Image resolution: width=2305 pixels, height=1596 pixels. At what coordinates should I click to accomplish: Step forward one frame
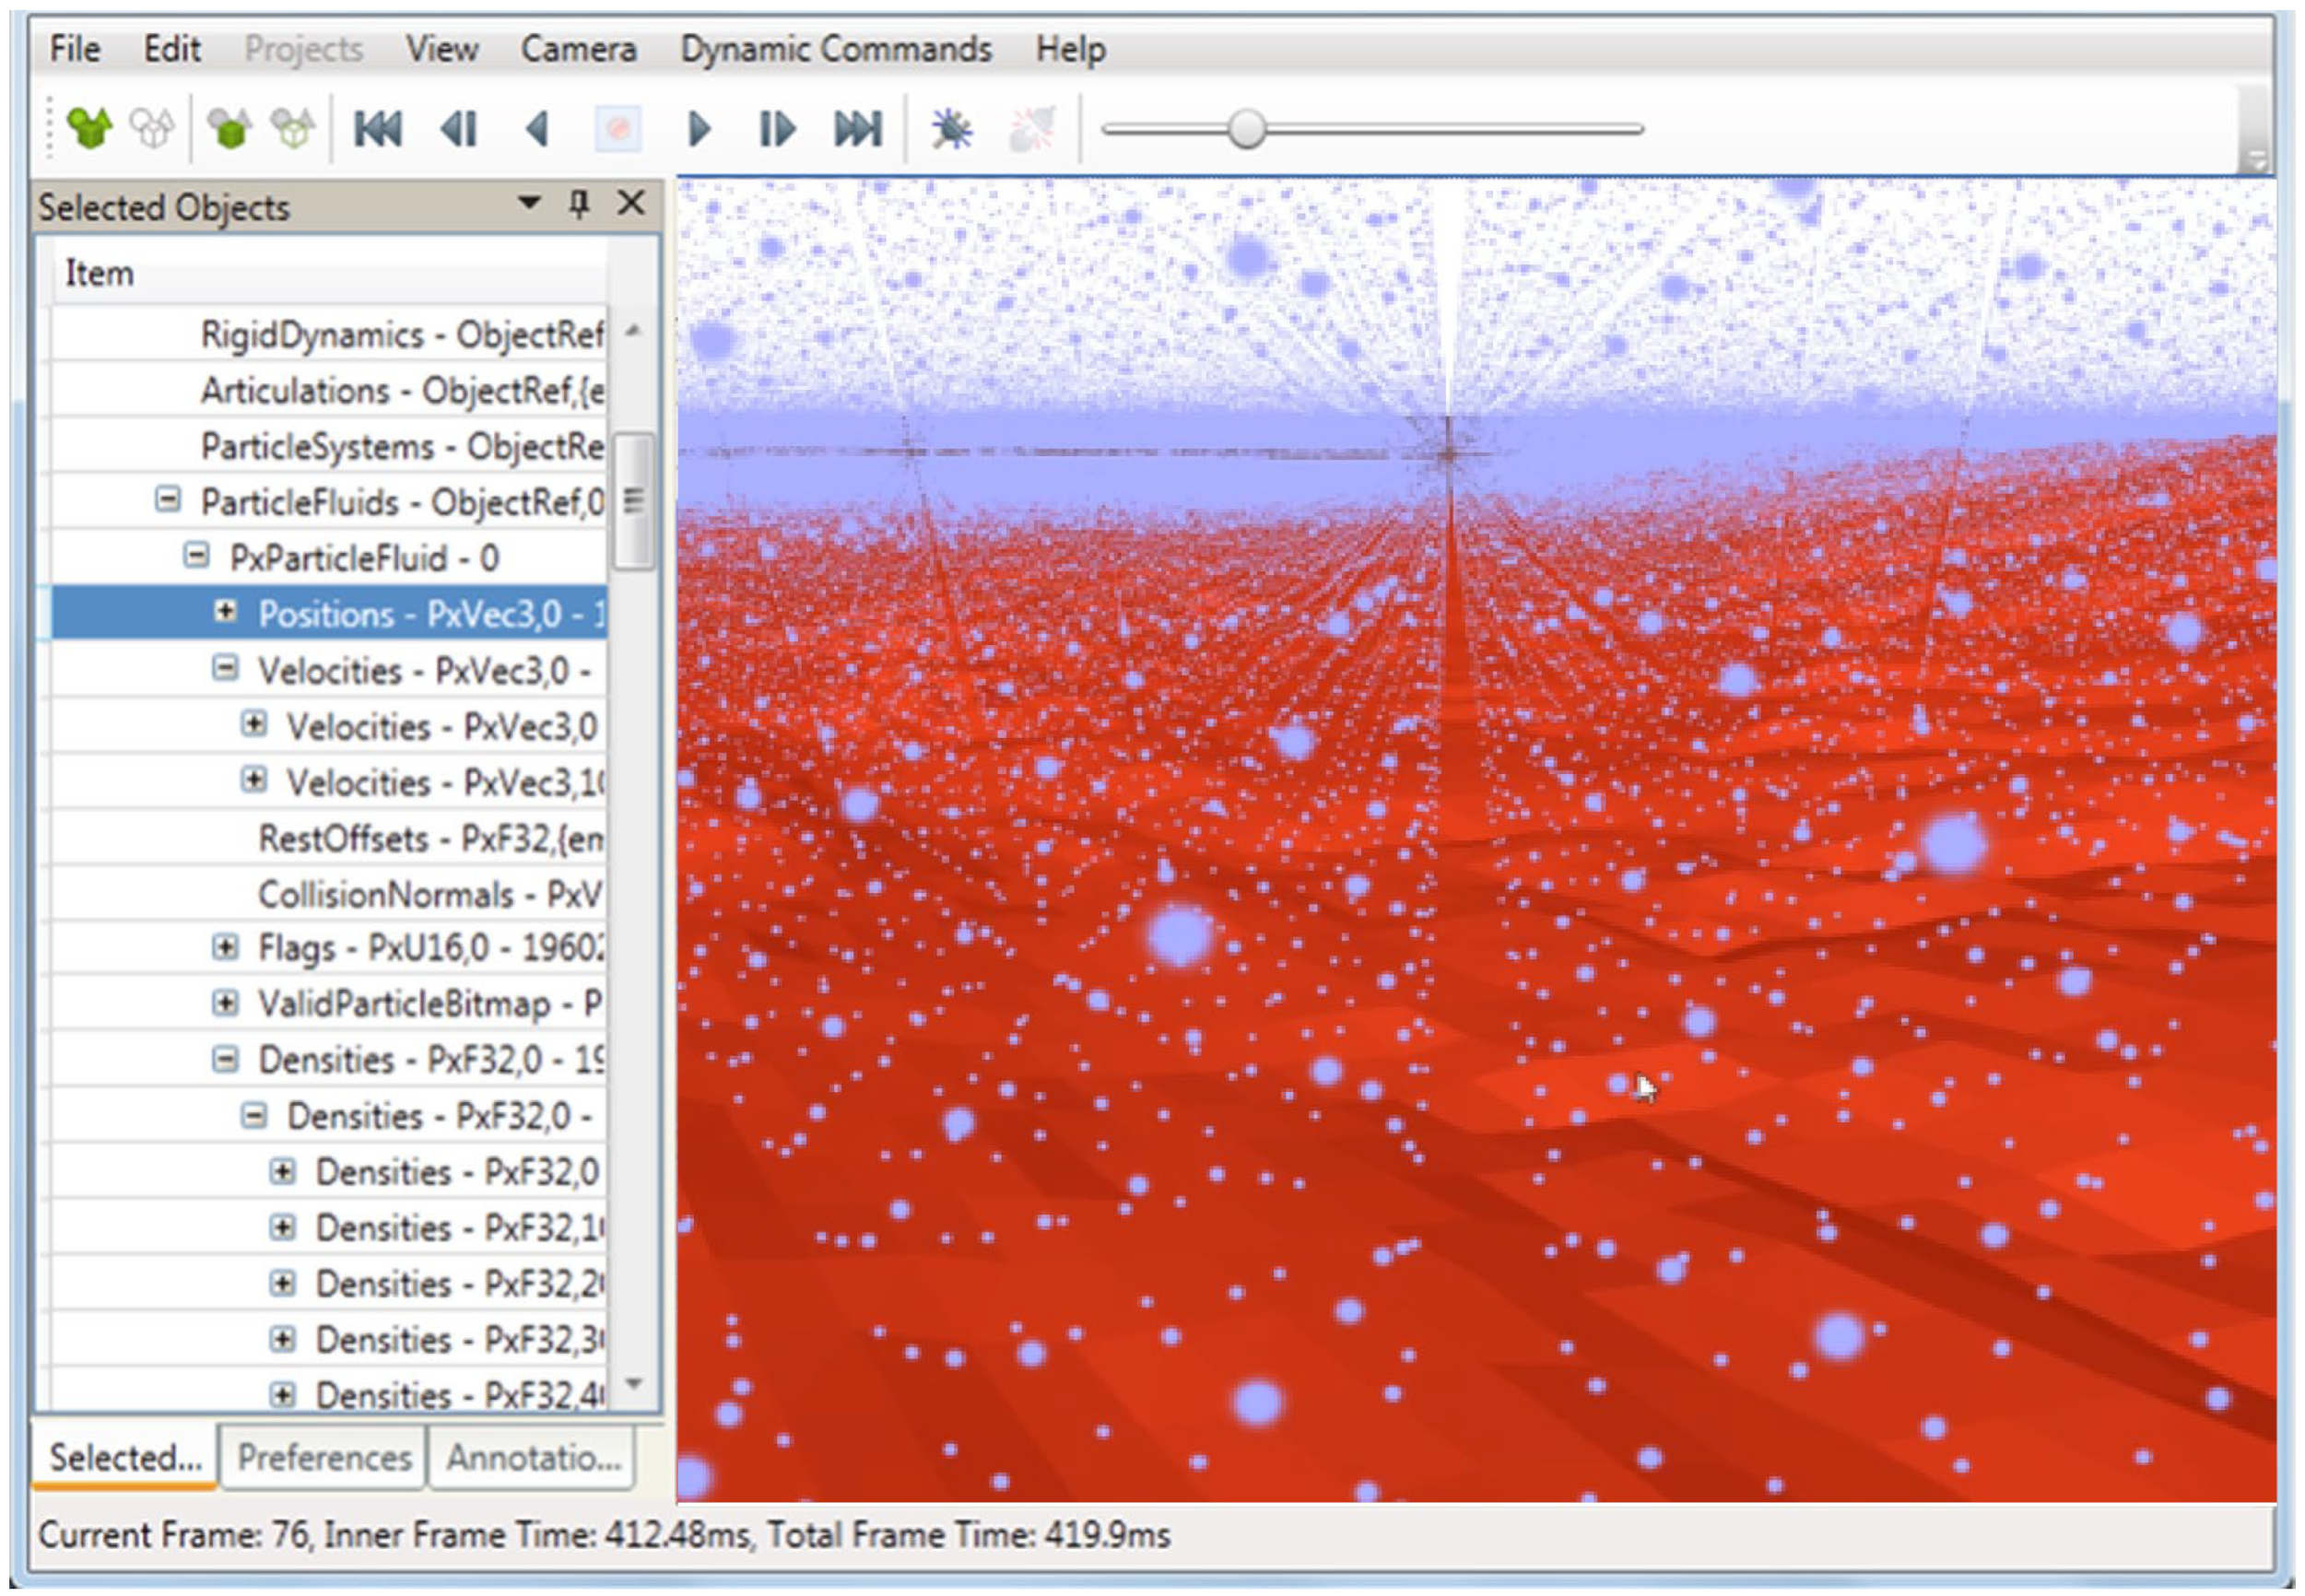point(777,129)
